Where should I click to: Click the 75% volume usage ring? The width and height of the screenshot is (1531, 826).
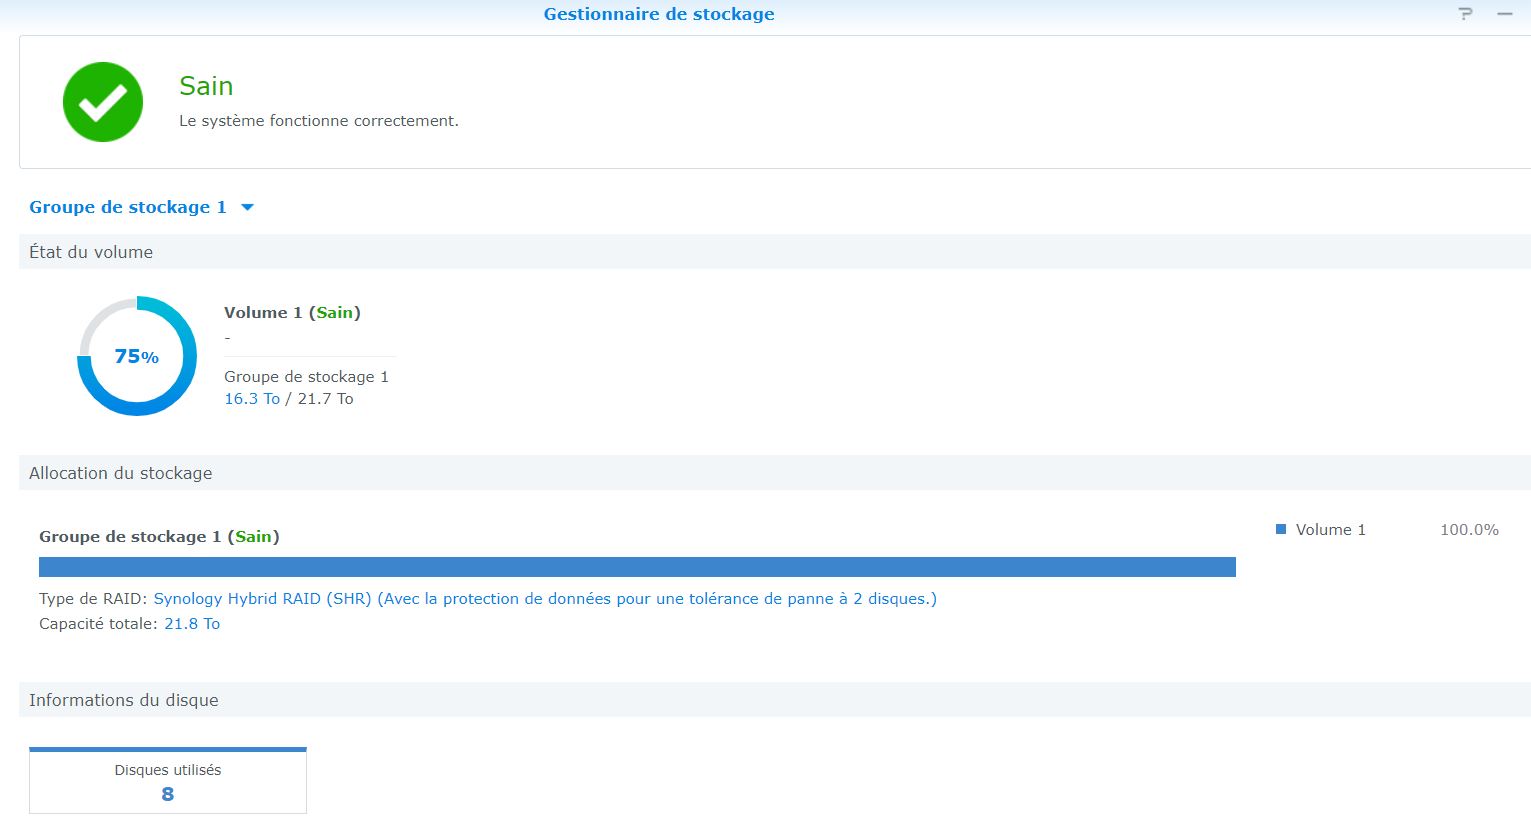click(137, 356)
